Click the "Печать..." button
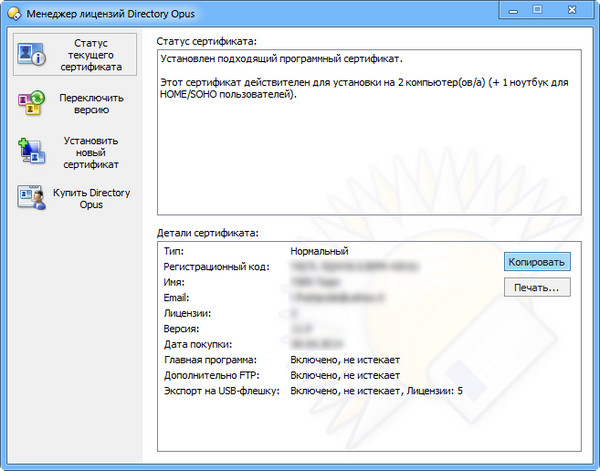Screen dimensions: 600x471 click(x=537, y=287)
